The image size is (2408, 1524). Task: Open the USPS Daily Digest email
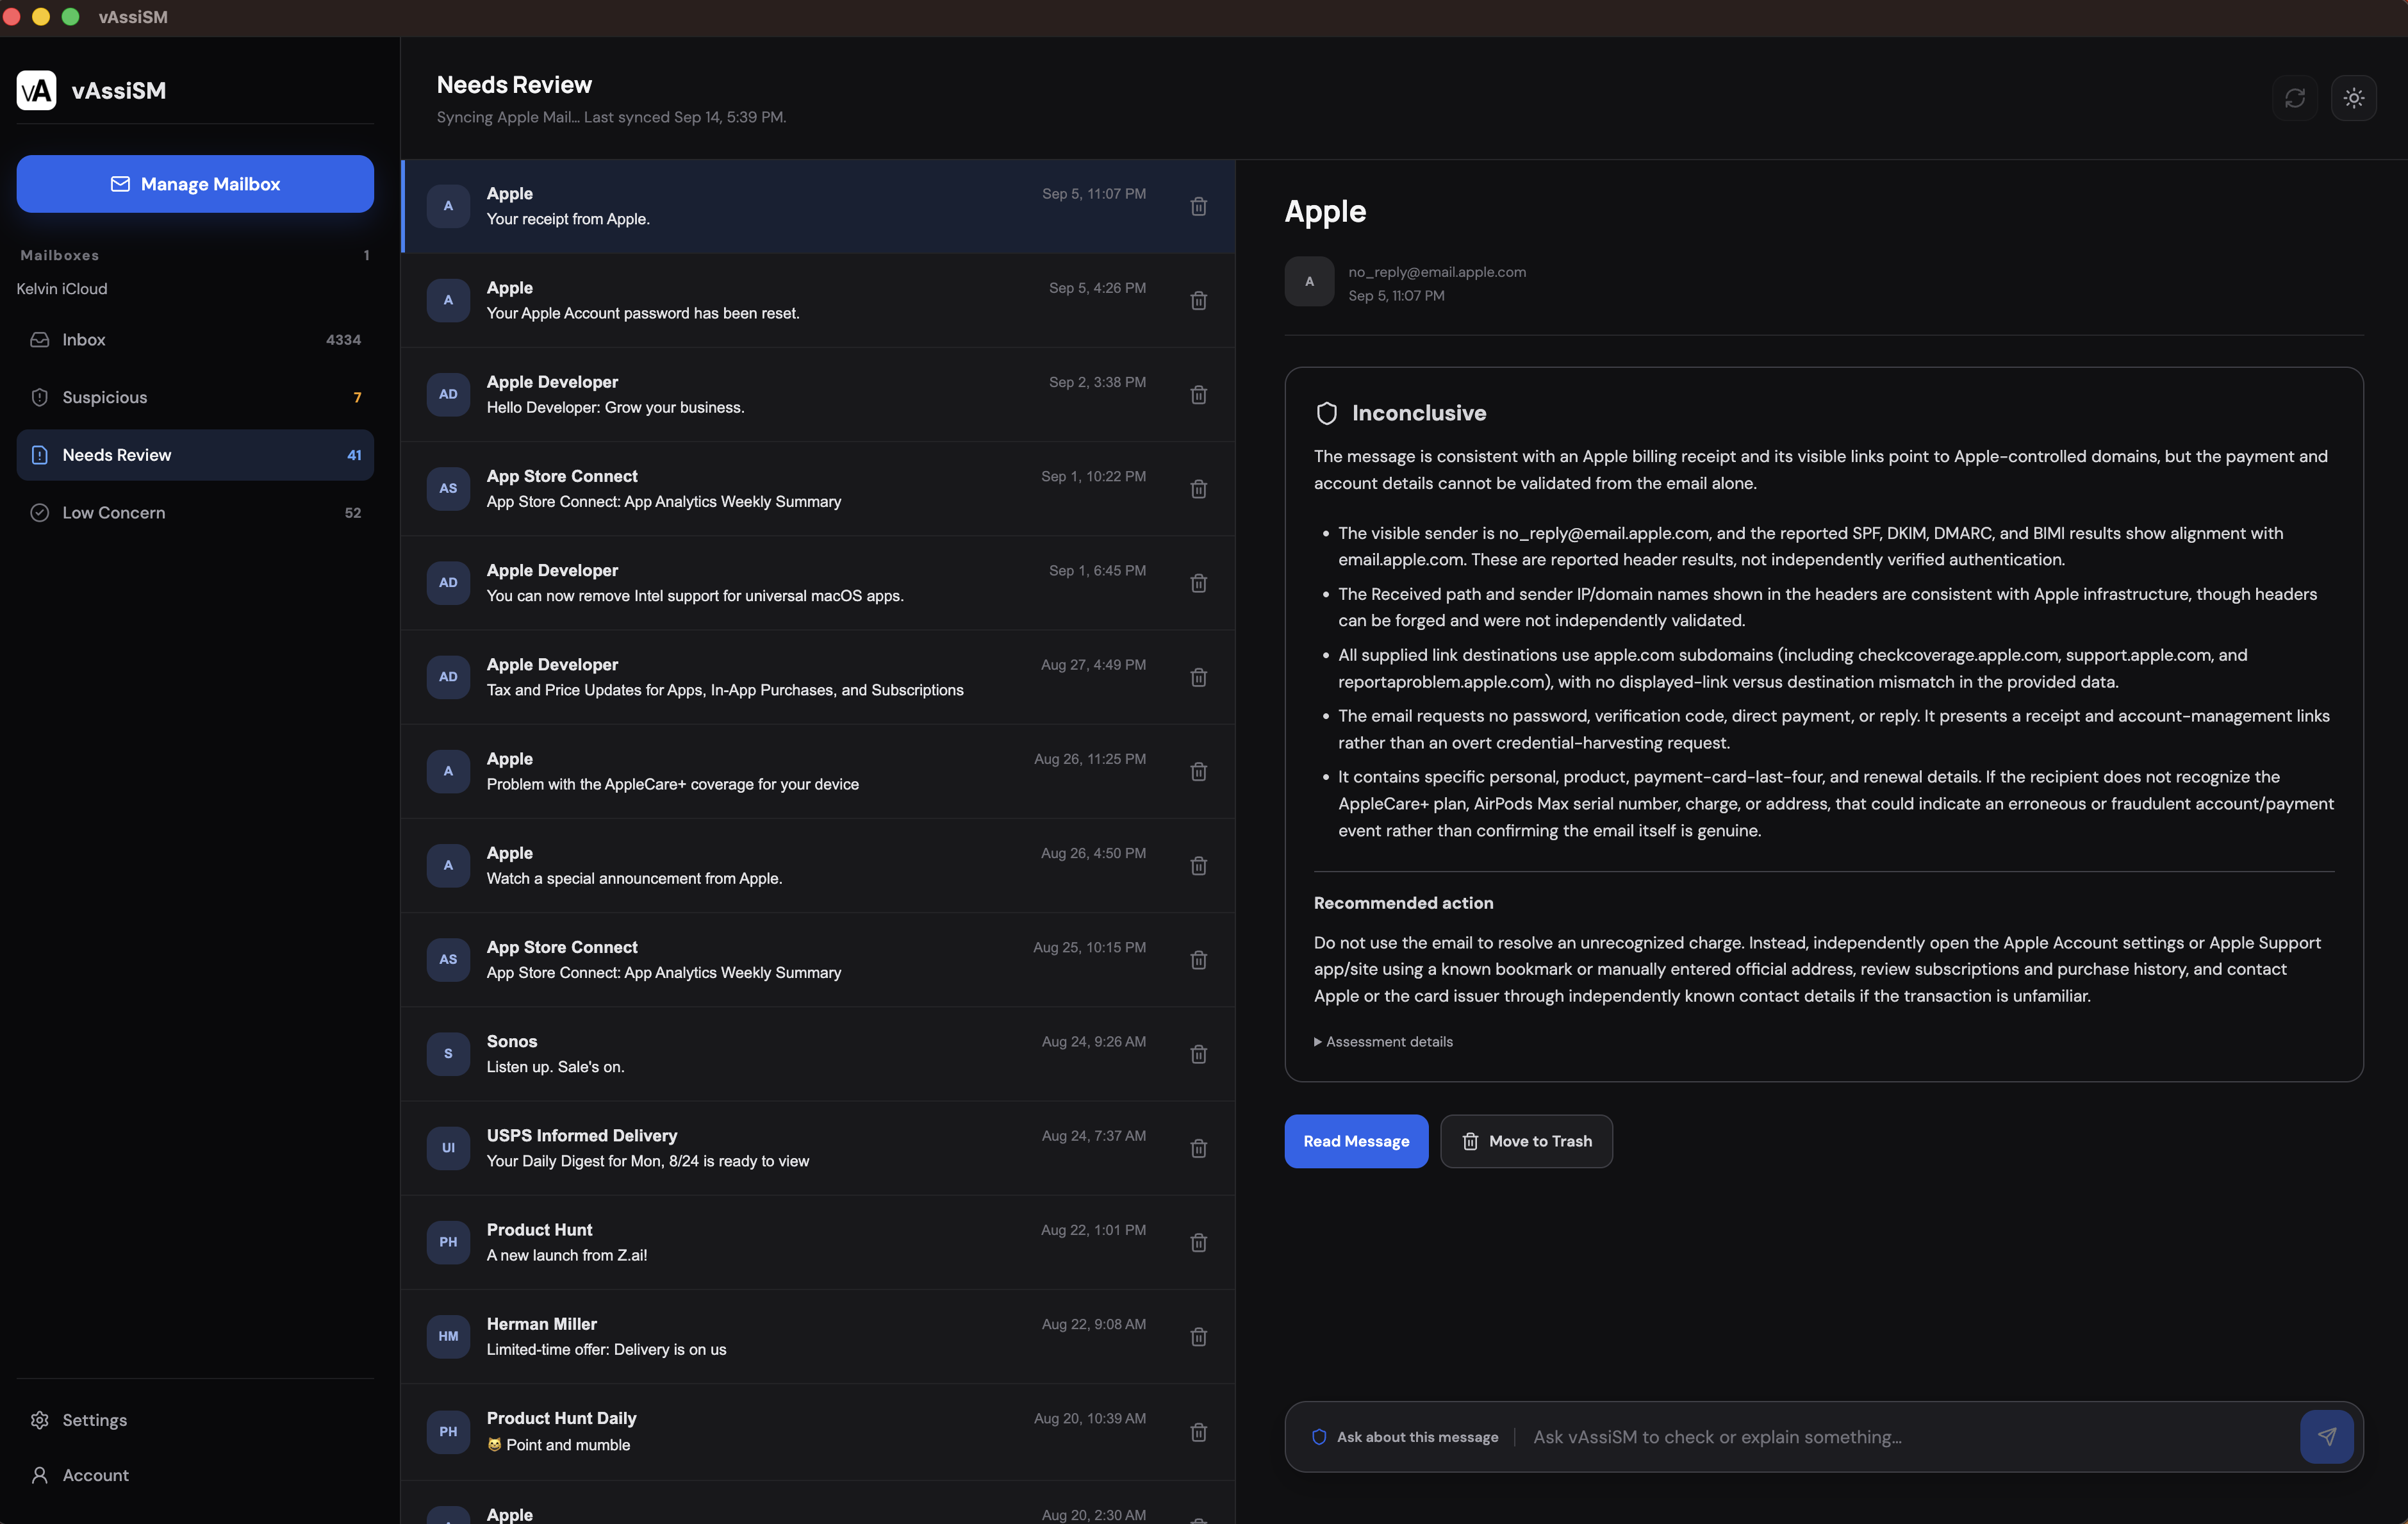click(818, 1148)
